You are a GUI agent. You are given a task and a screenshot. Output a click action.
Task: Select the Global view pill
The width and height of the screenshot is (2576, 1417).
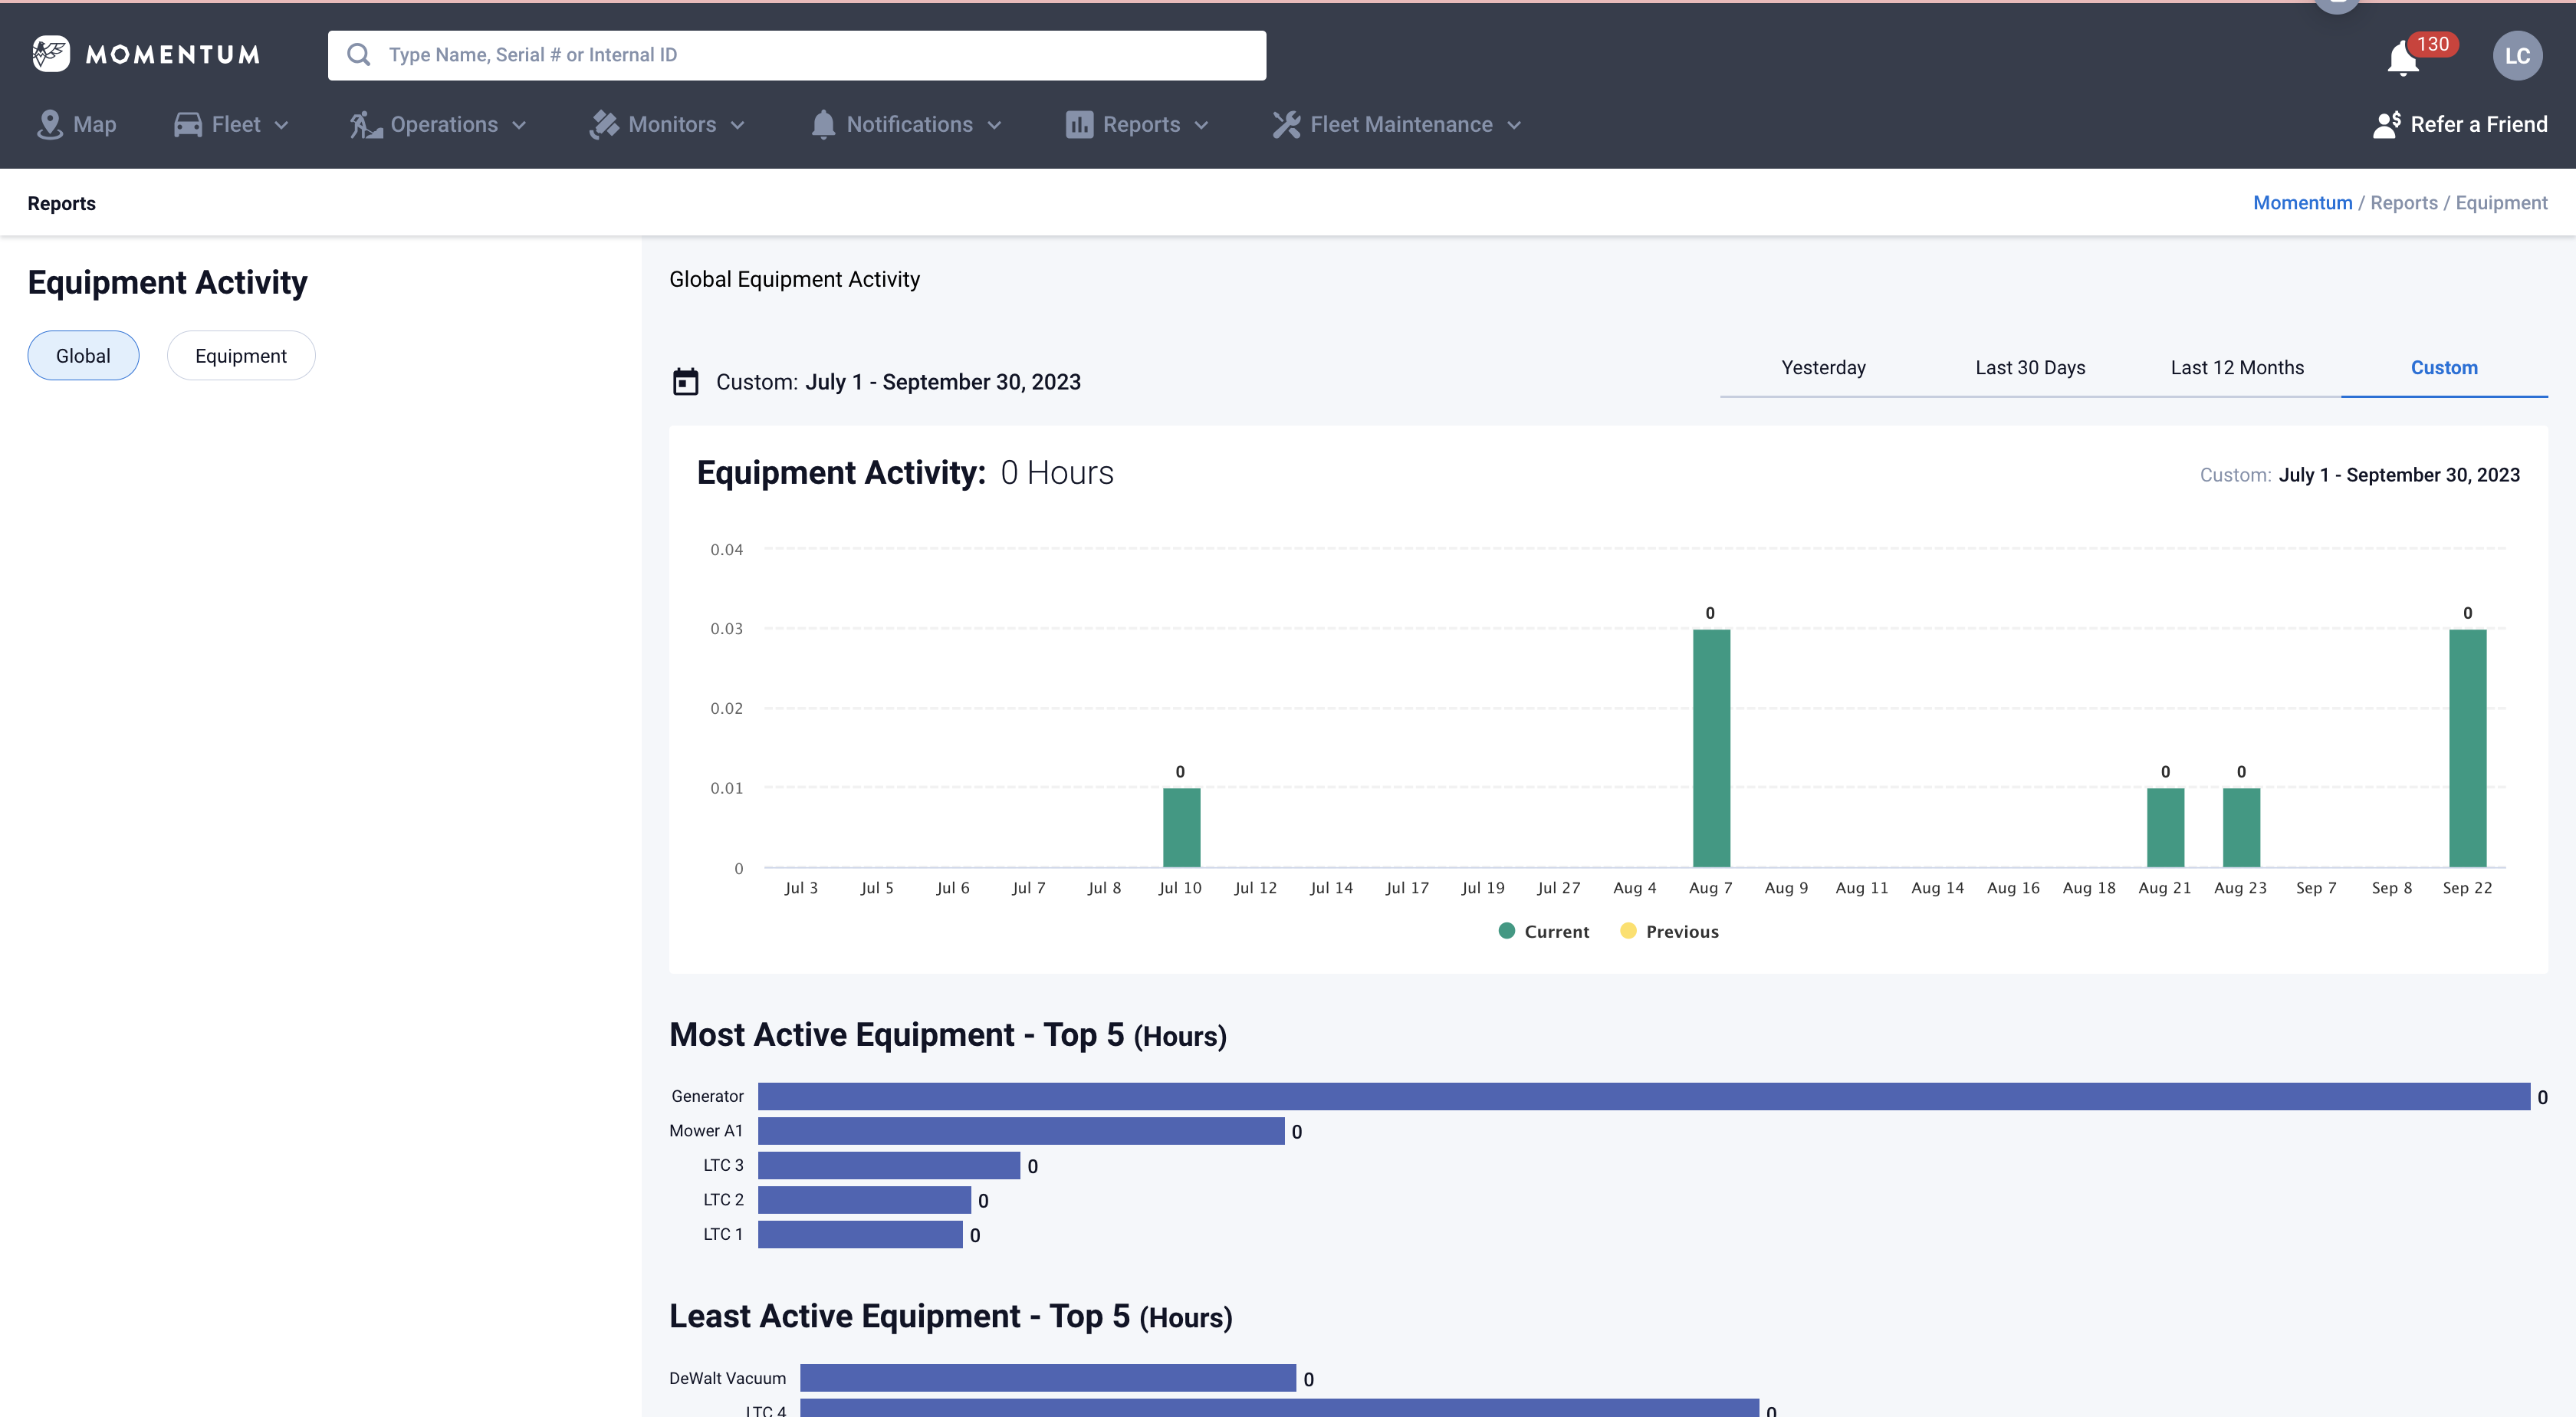[x=83, y=356]
